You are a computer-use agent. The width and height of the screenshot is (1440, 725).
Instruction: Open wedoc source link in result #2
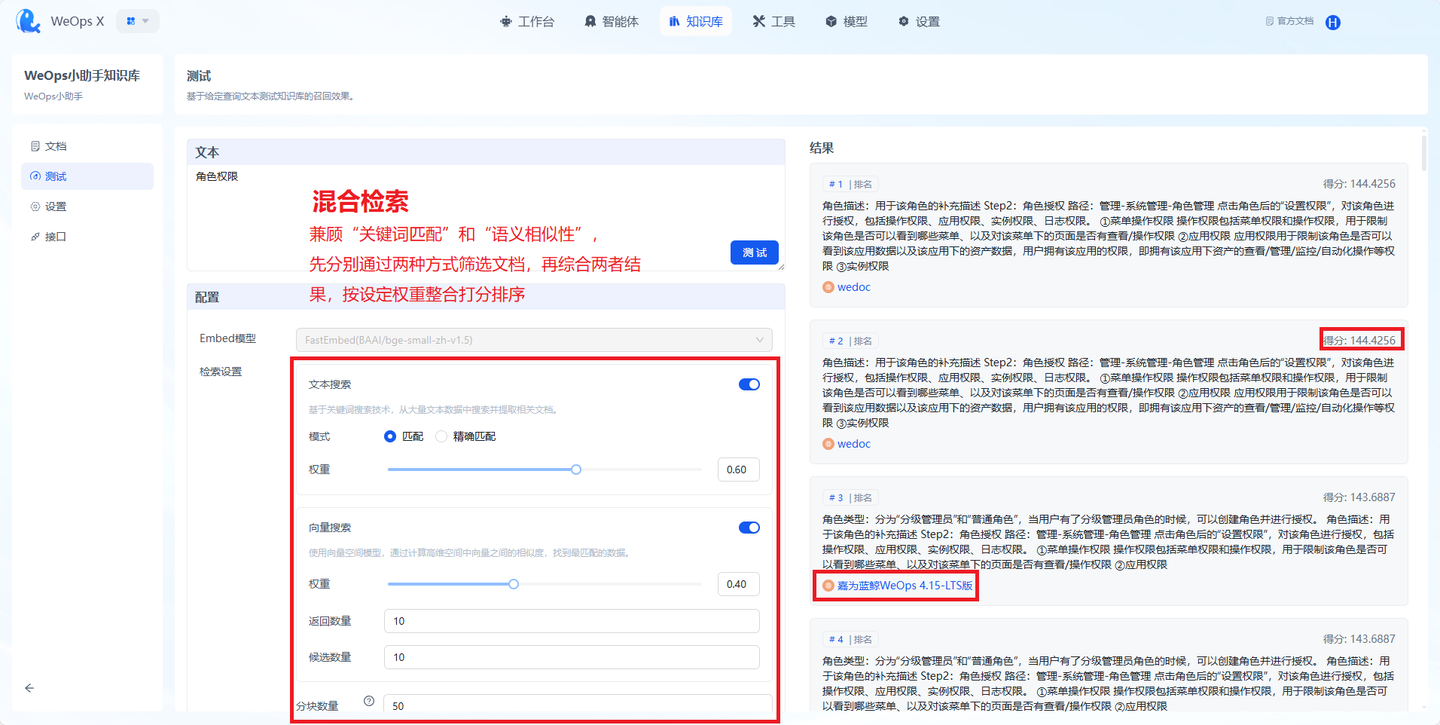[x=854, y=444]
